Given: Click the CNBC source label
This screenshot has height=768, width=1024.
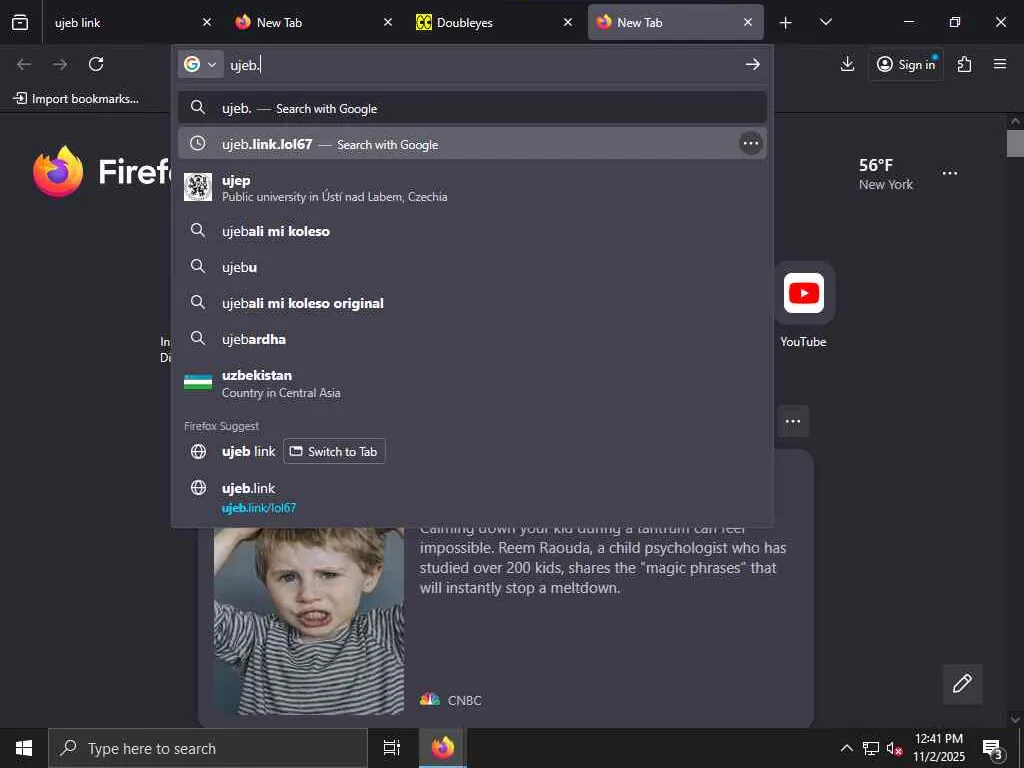Looking at the screenshot, I should [x=464, y=700].
